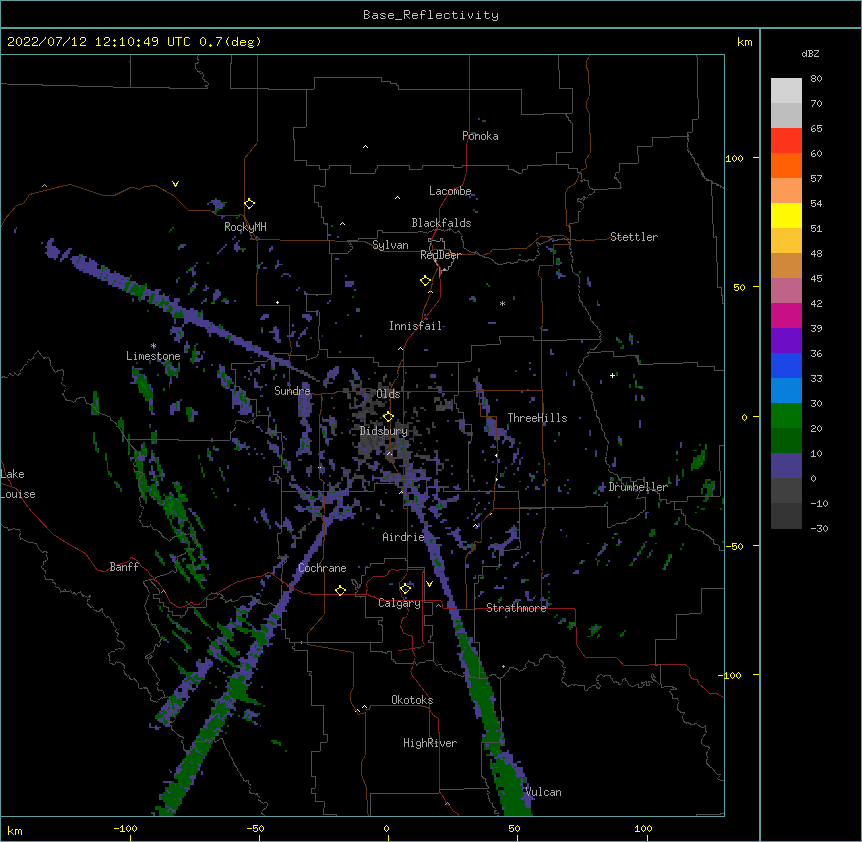Select the pink 45-42 dBZ legend swatch
This screenshot has width=862, height=842.
786,291
